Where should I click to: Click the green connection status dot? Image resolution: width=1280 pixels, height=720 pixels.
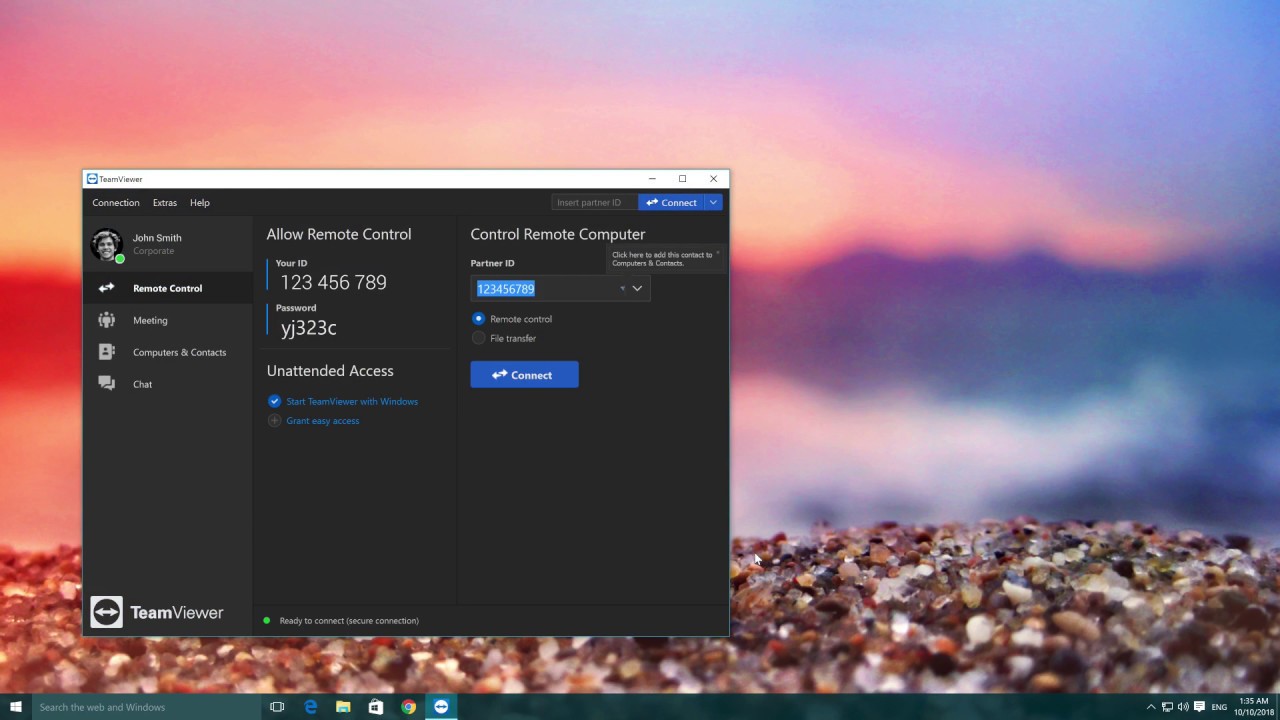click(x=266, y=621)
